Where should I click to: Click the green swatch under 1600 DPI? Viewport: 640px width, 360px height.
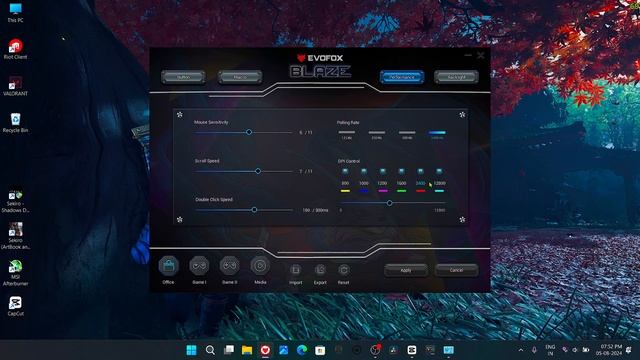402,191
